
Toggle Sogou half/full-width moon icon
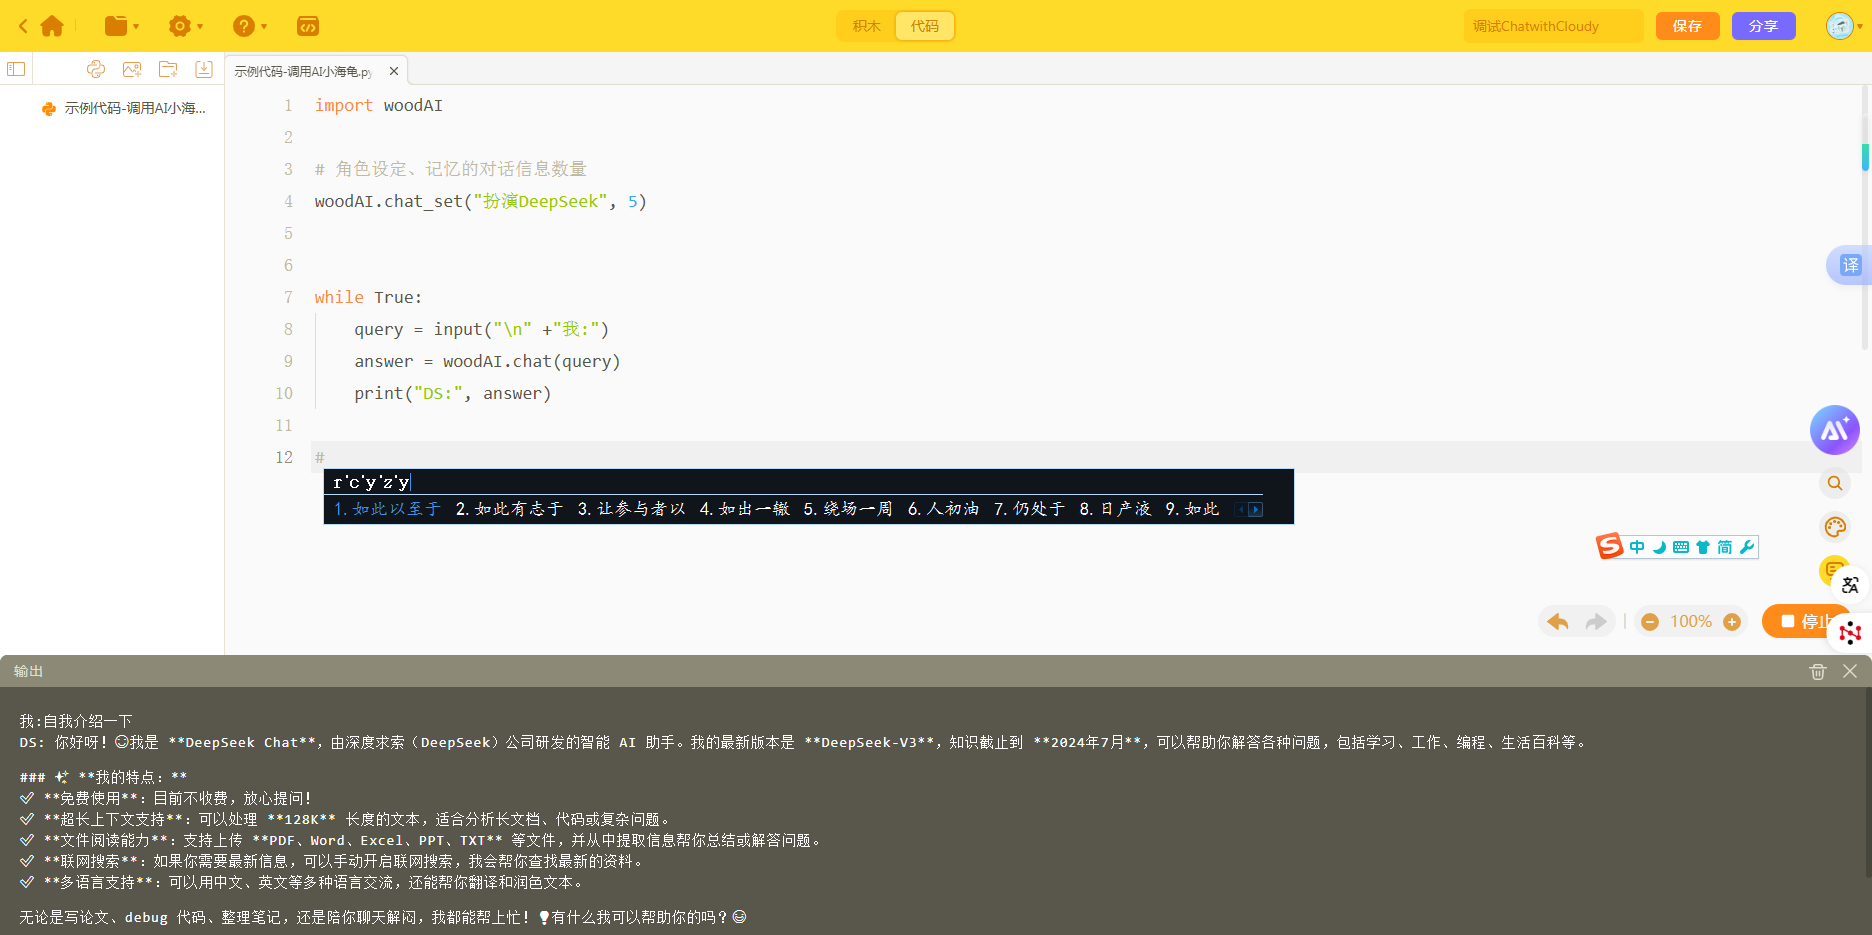[x=1660, y=547]
